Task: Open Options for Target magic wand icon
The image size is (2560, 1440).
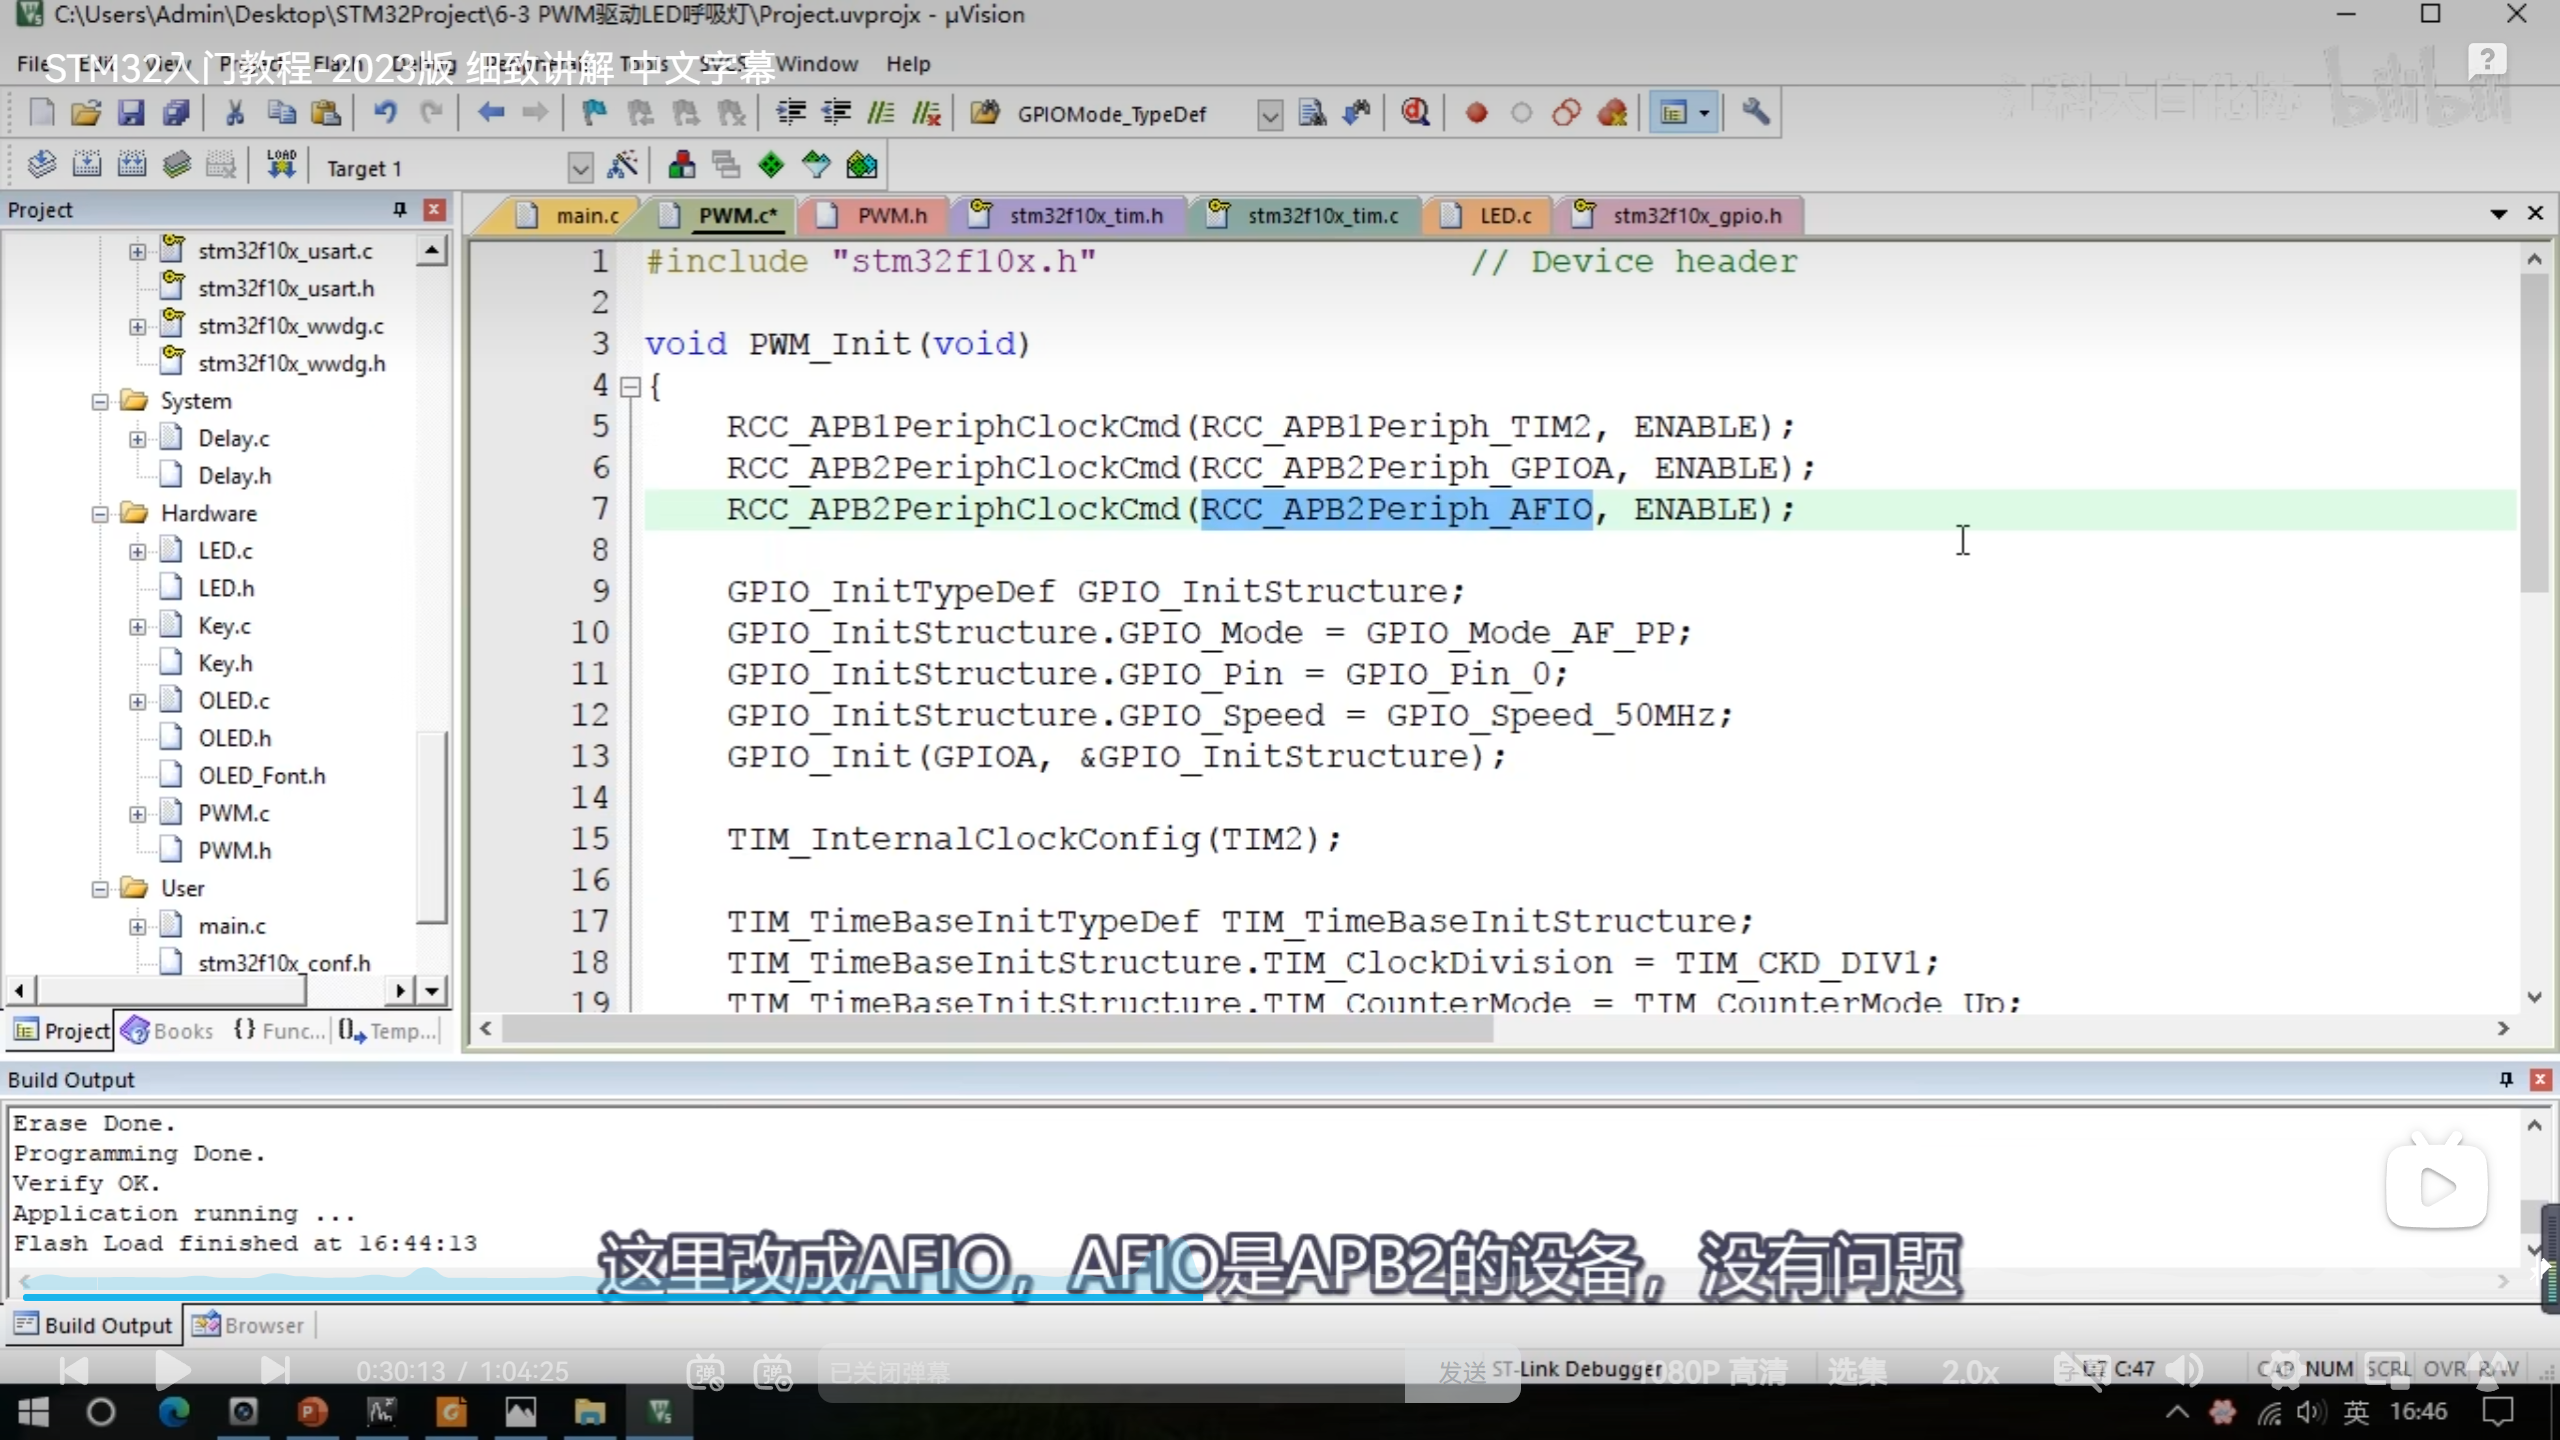Action: pos(623,165)
